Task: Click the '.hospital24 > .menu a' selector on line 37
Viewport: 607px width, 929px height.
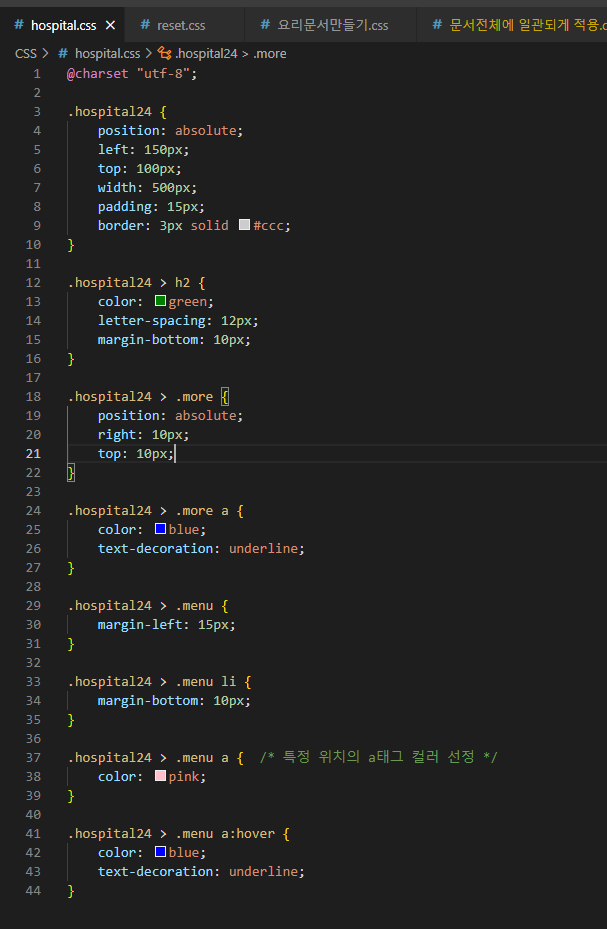Action: (x=147, y=757)
